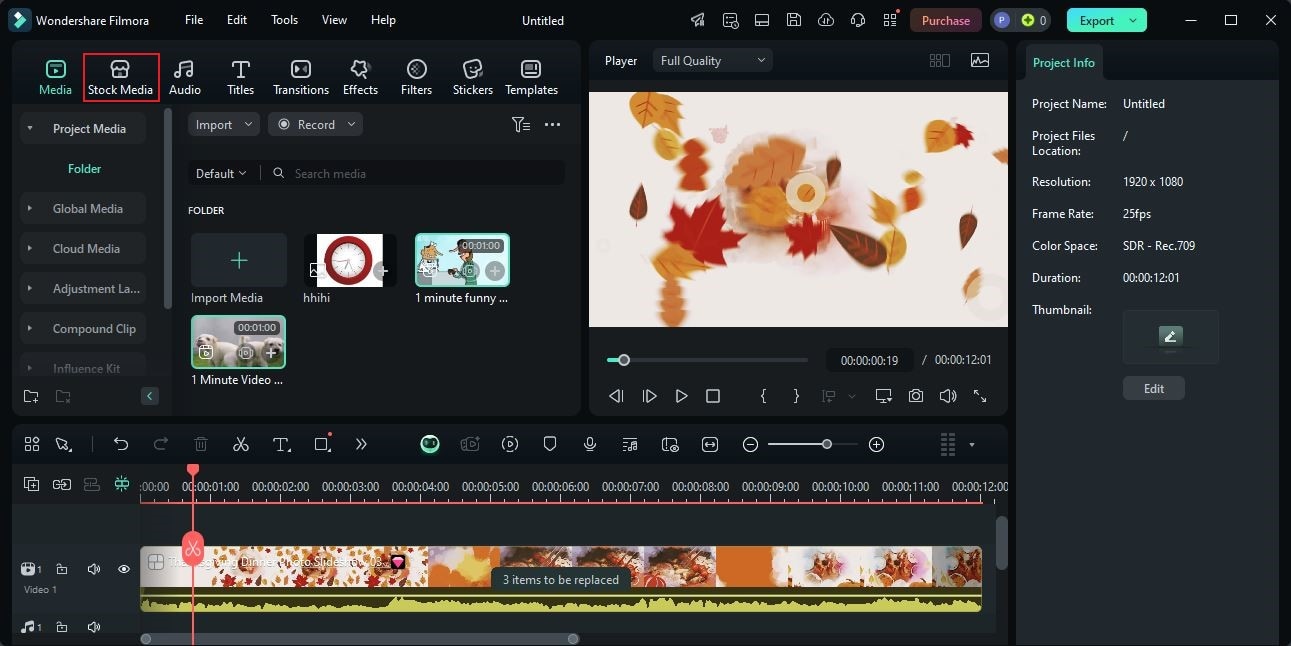Screen dimensions: 1291x646
Task: Click the split scissors icon in timeline toolbar
Action: point(241,444)
